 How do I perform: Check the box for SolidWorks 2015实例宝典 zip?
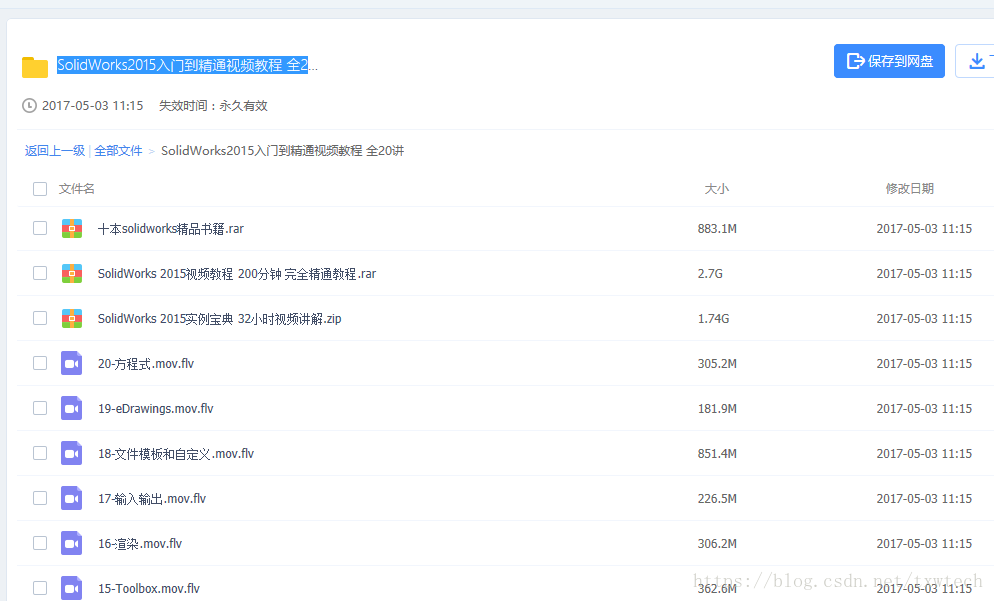point(40,318)
